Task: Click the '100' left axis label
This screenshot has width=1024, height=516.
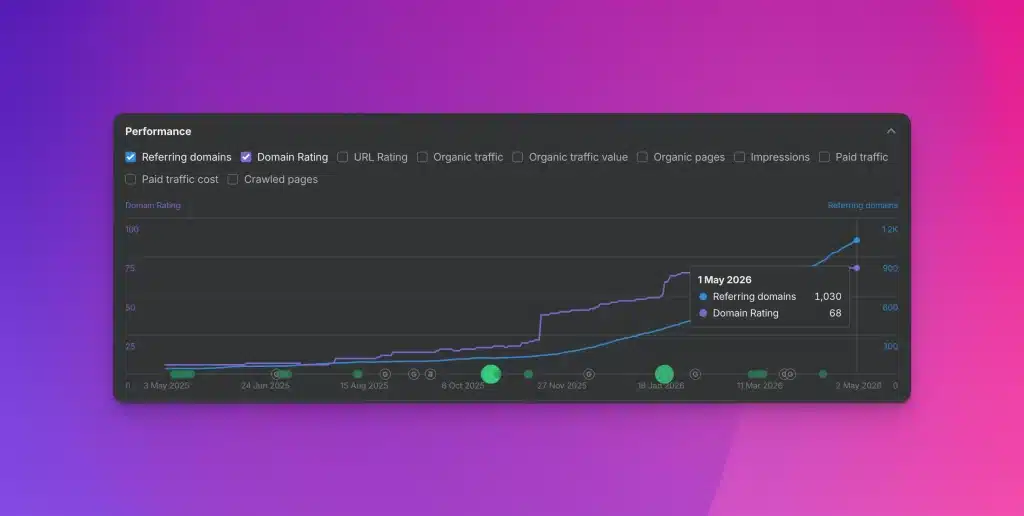Action: [x=132, y=229]
